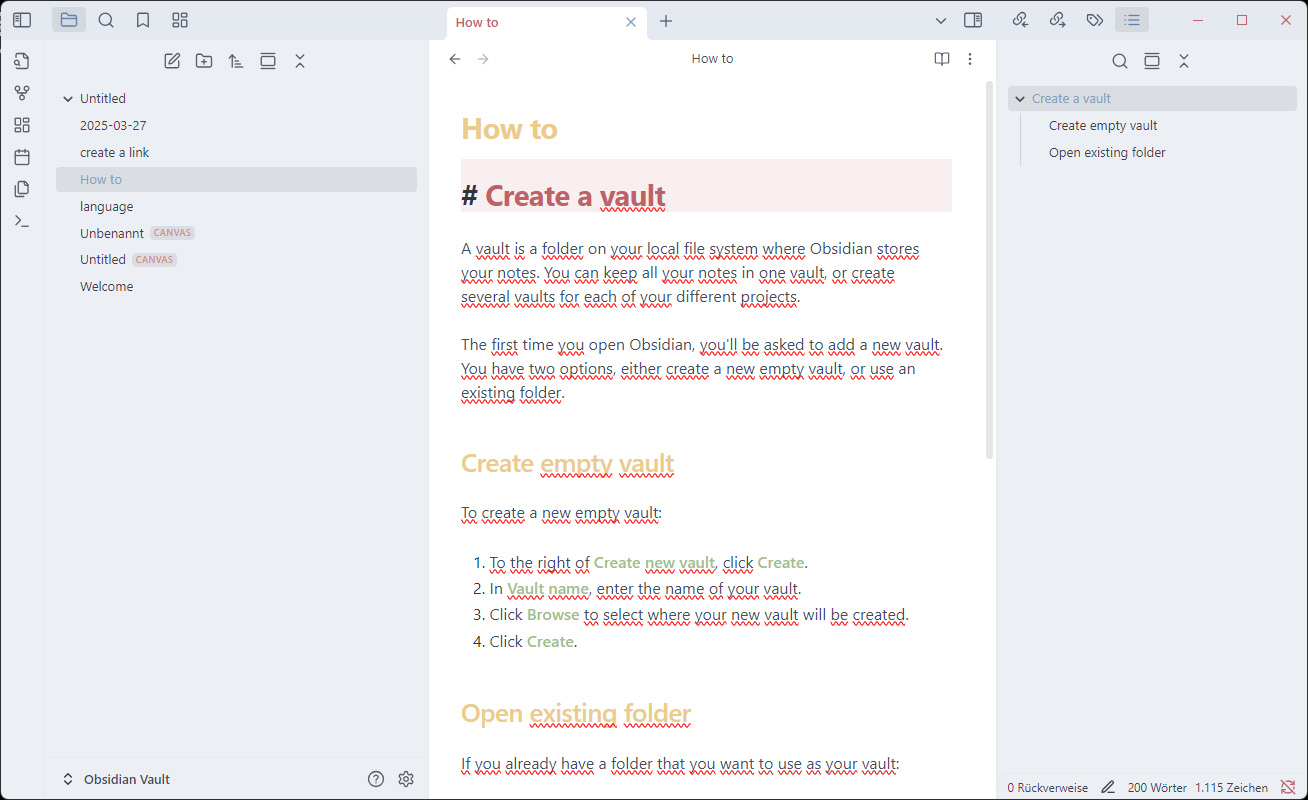Jump to Open existing folder in outline
The height and width of the screenshot is (800, 1308).
[x=1107, y=153]
